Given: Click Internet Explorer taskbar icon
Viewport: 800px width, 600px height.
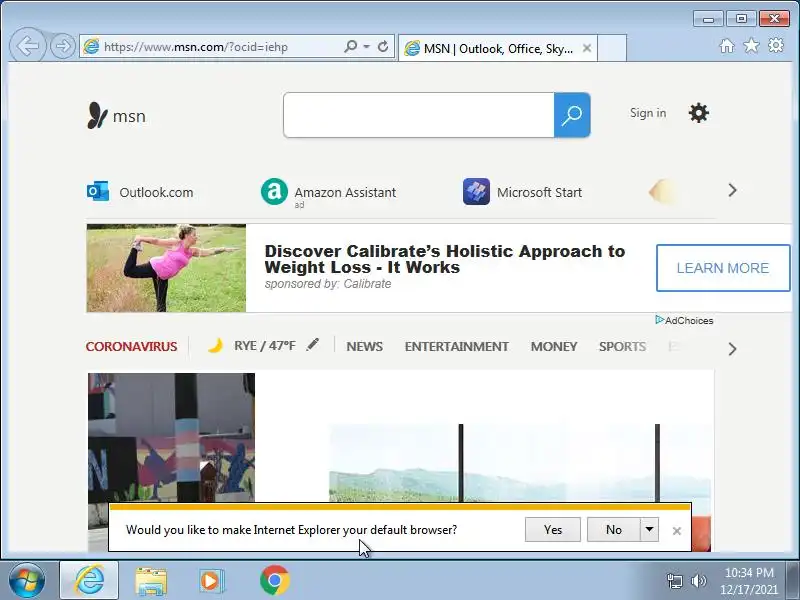Looking at the screenshot, I should pos(89,580).
